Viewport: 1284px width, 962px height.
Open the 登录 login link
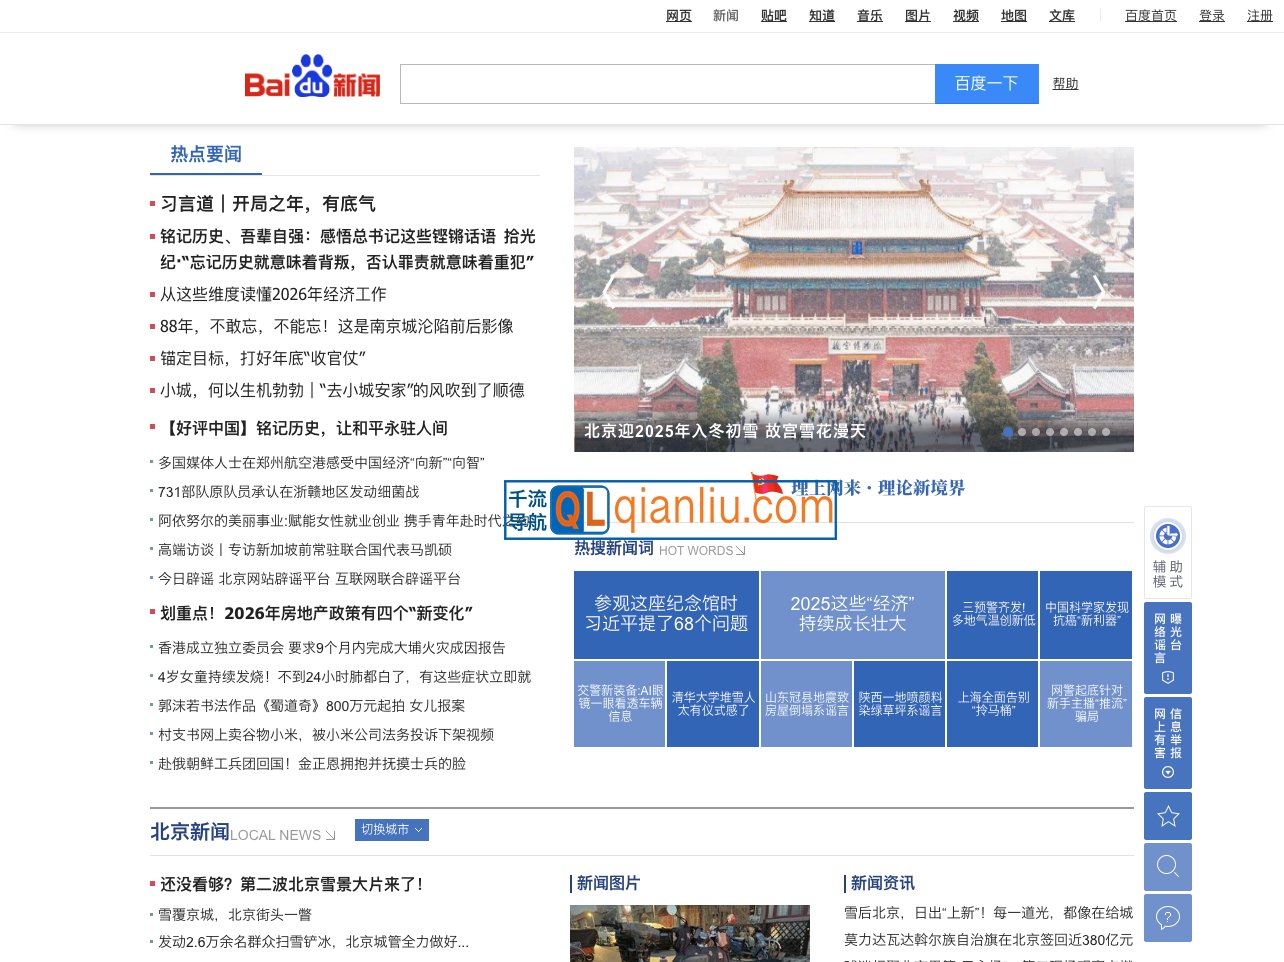1211,15
